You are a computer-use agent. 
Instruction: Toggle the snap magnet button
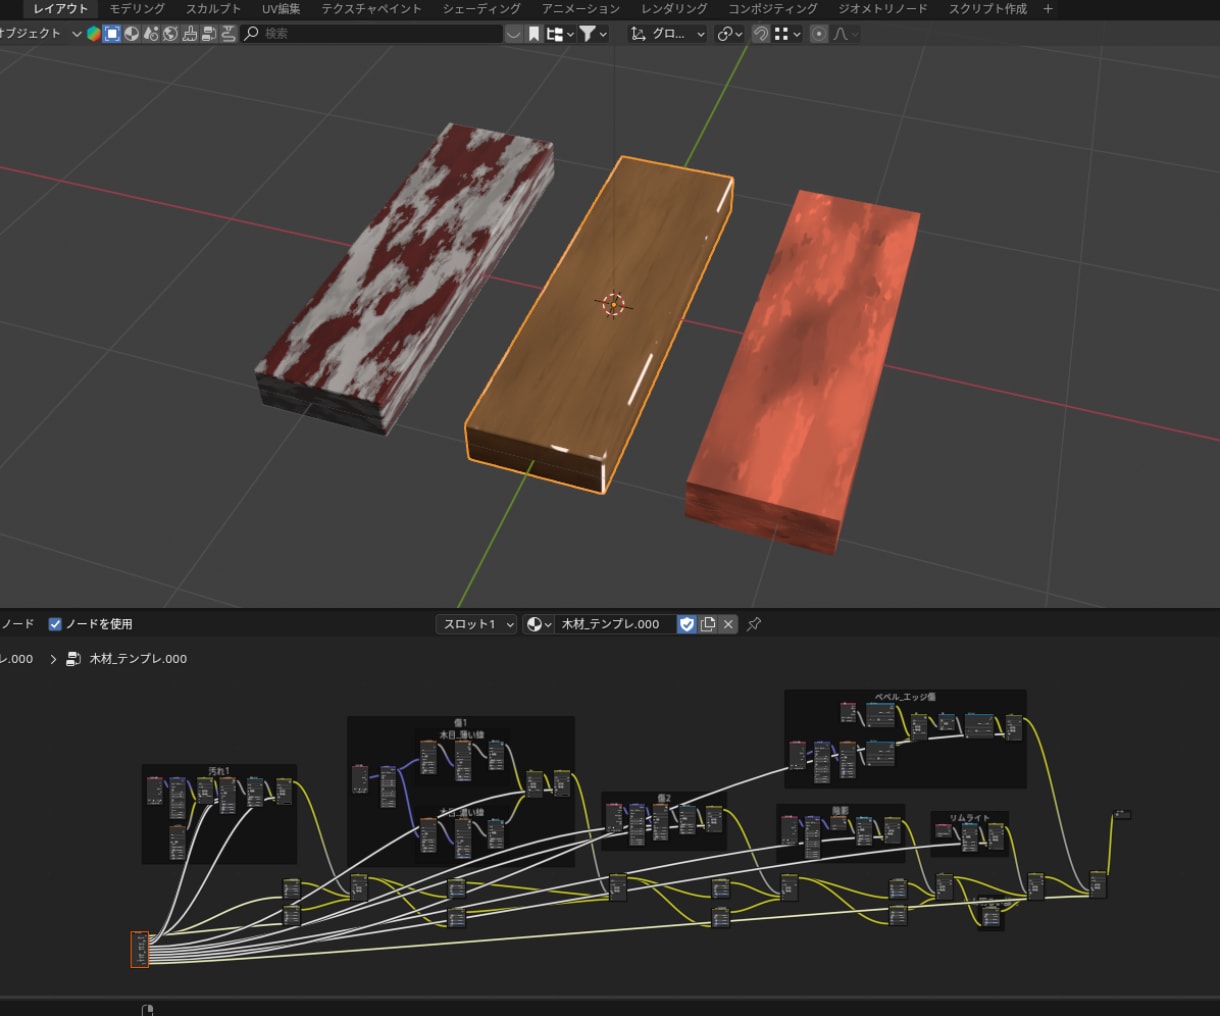(761, 34)
